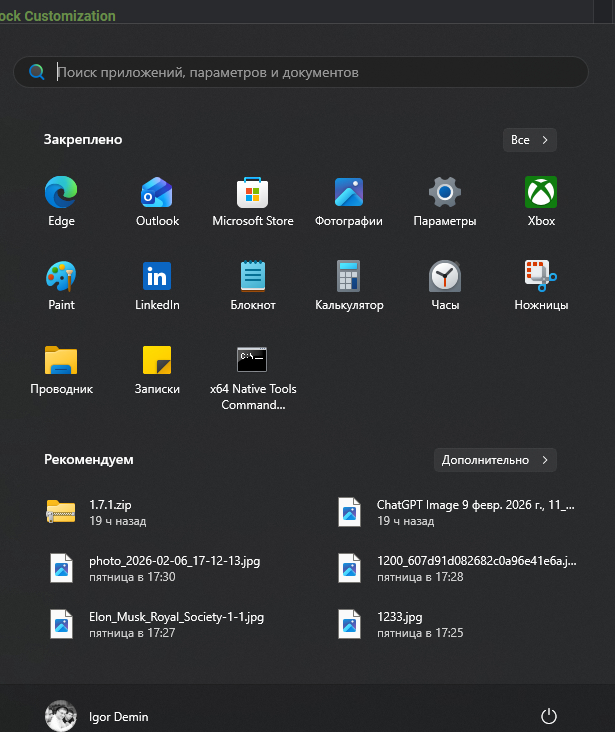Open the LinkedIn app
This screenshot has width=615, height=732.
point(157,285)
